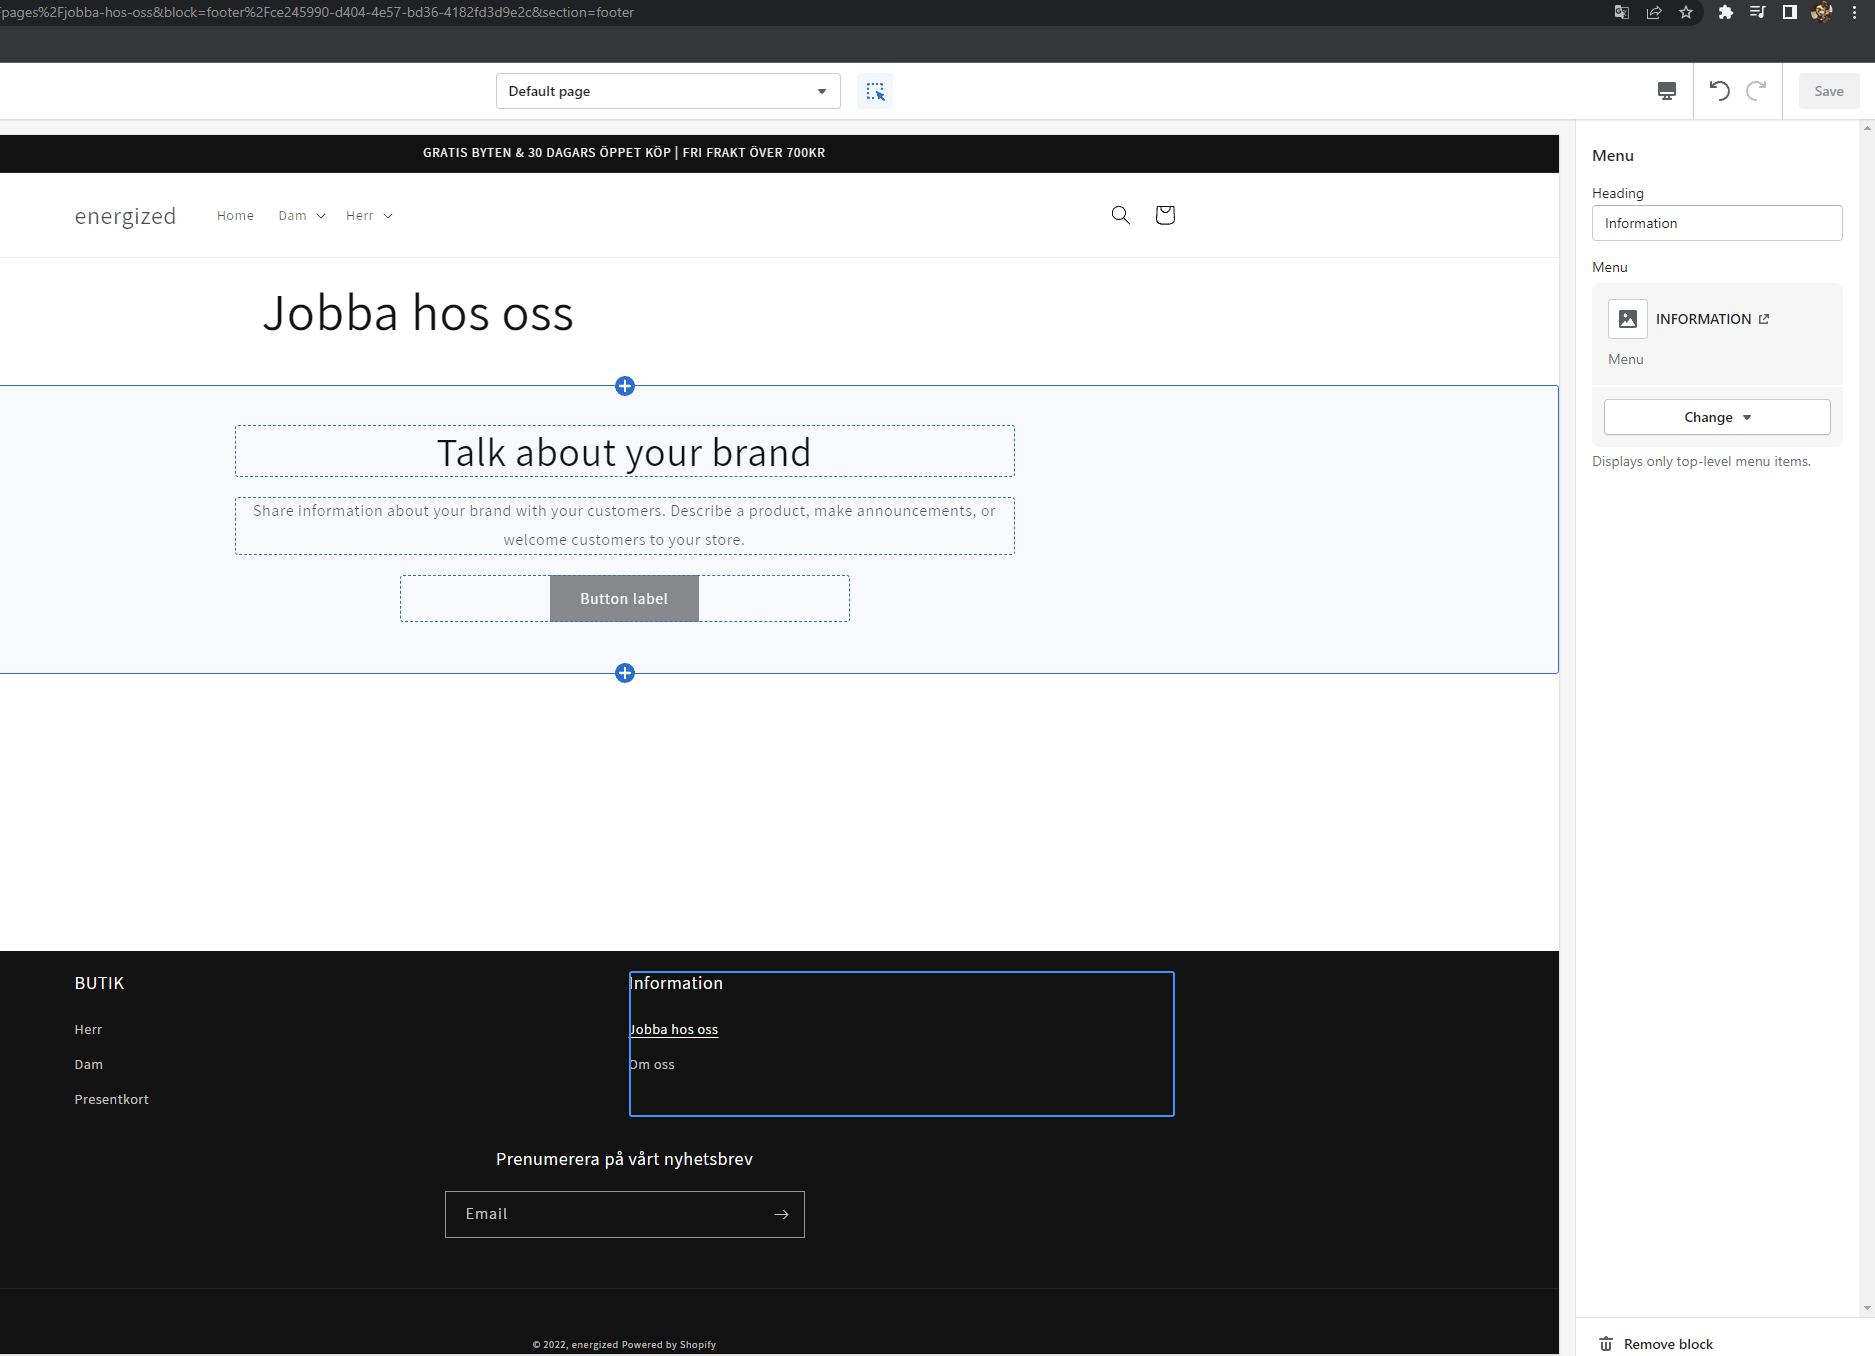
Task: Submit newsletter email with arrow icon
Action: [x=781, y=1214]
